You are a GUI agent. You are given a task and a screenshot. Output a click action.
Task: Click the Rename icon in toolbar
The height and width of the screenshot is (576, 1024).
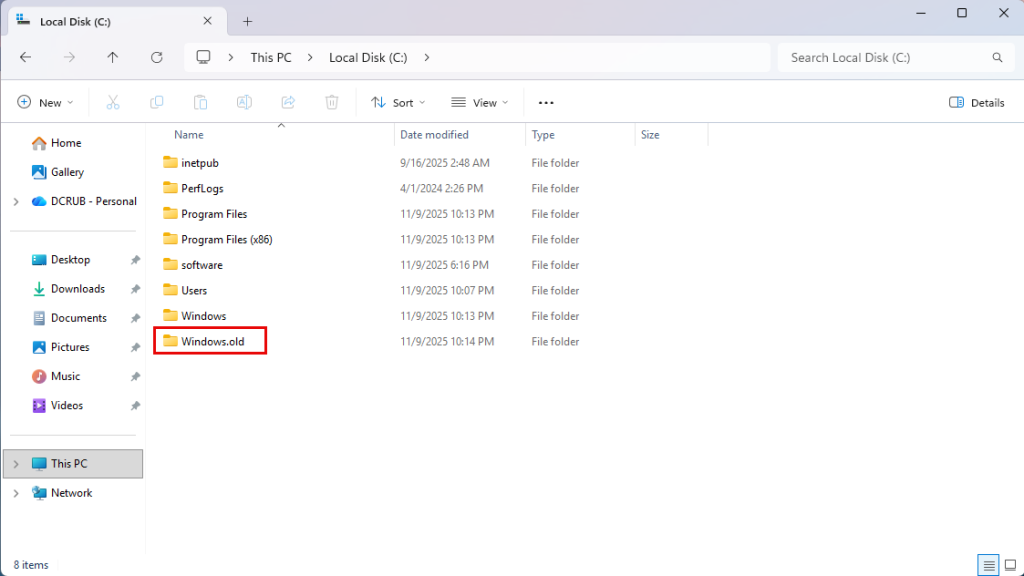(244, 103)
